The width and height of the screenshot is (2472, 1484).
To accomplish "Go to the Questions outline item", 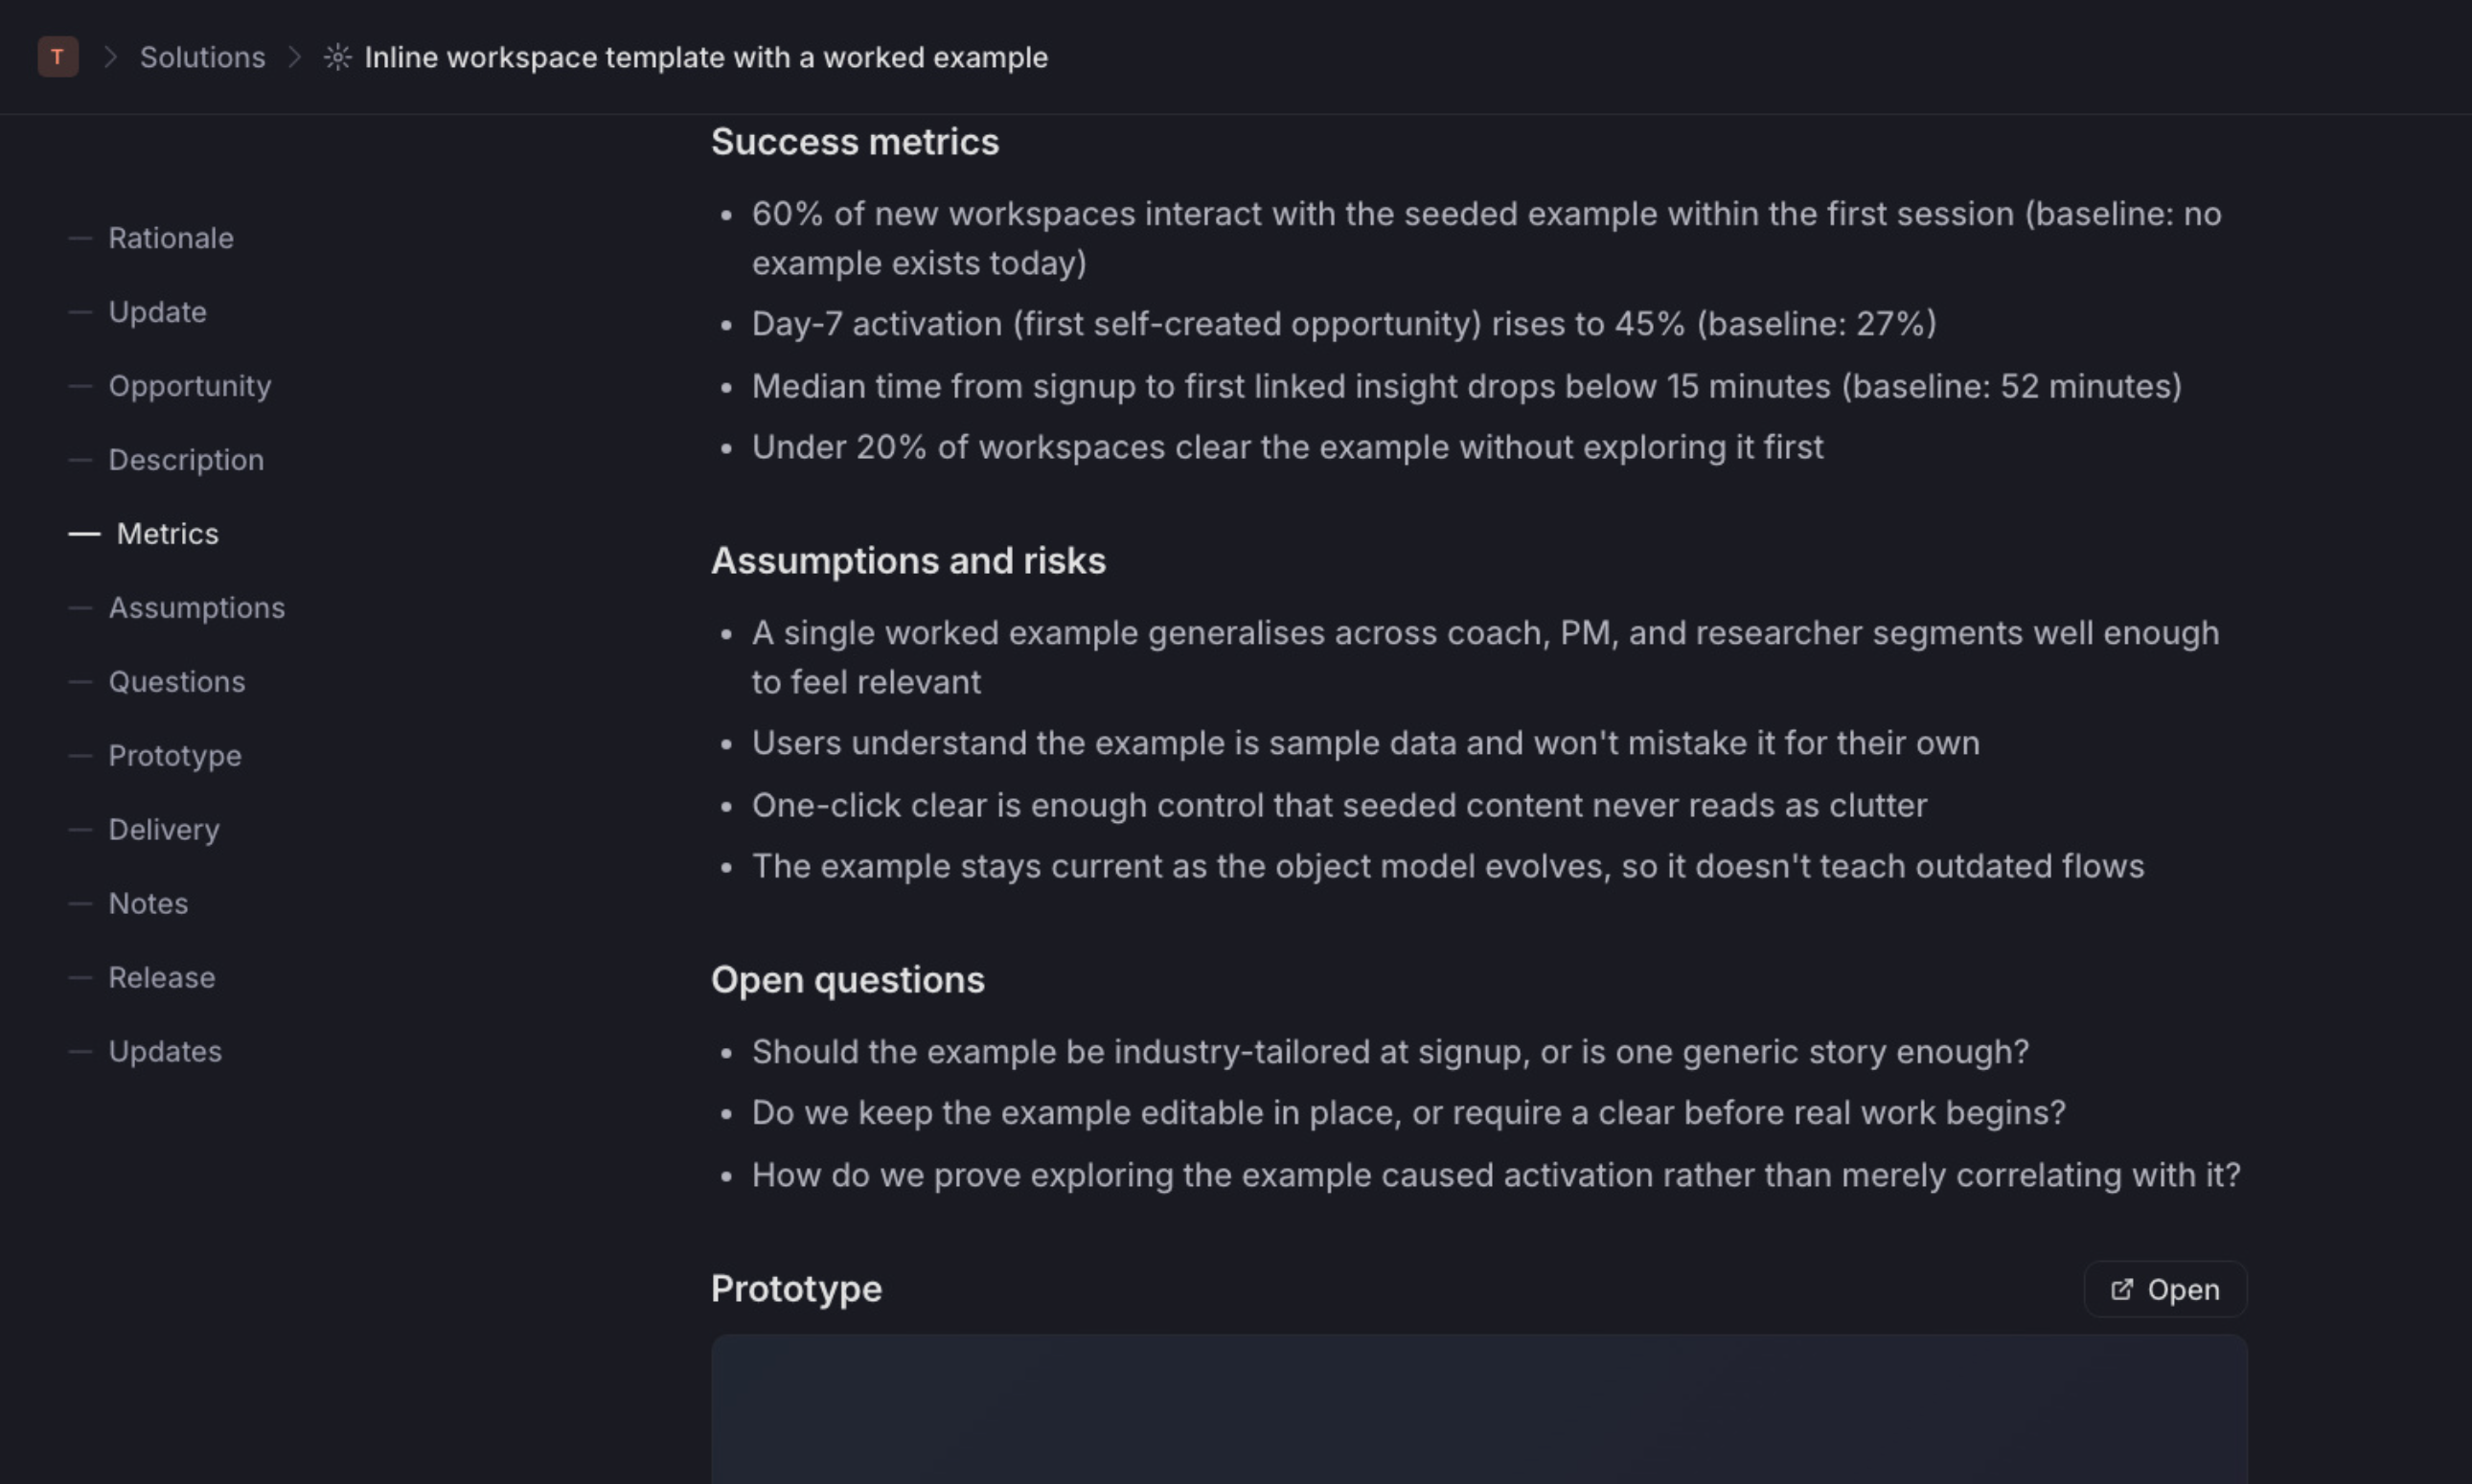I will point(177,682).
